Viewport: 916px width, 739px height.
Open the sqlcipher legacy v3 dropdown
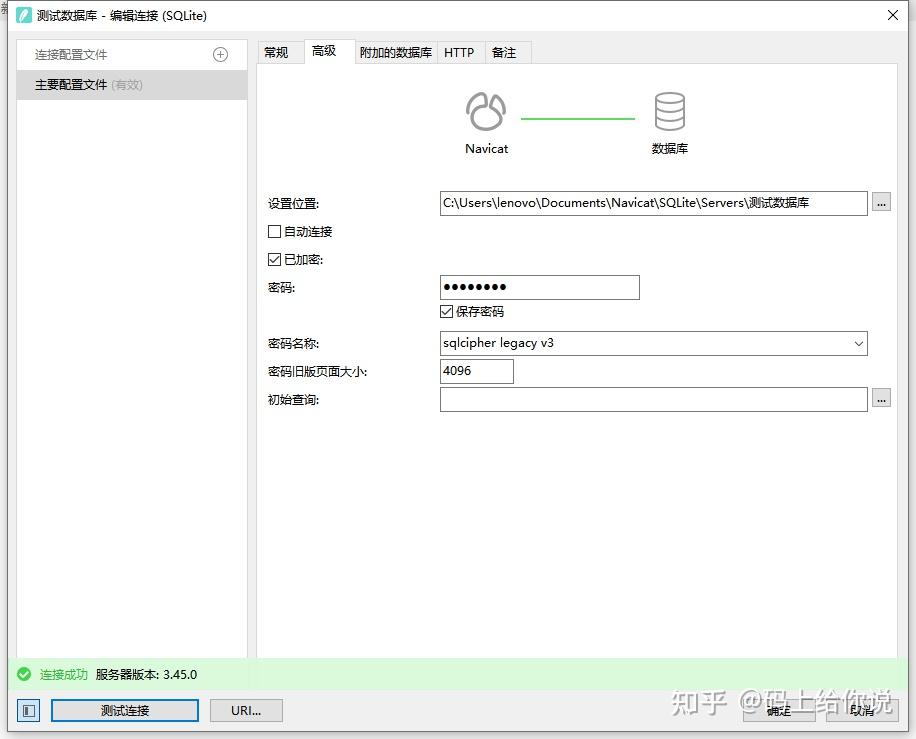pos(858,343)
